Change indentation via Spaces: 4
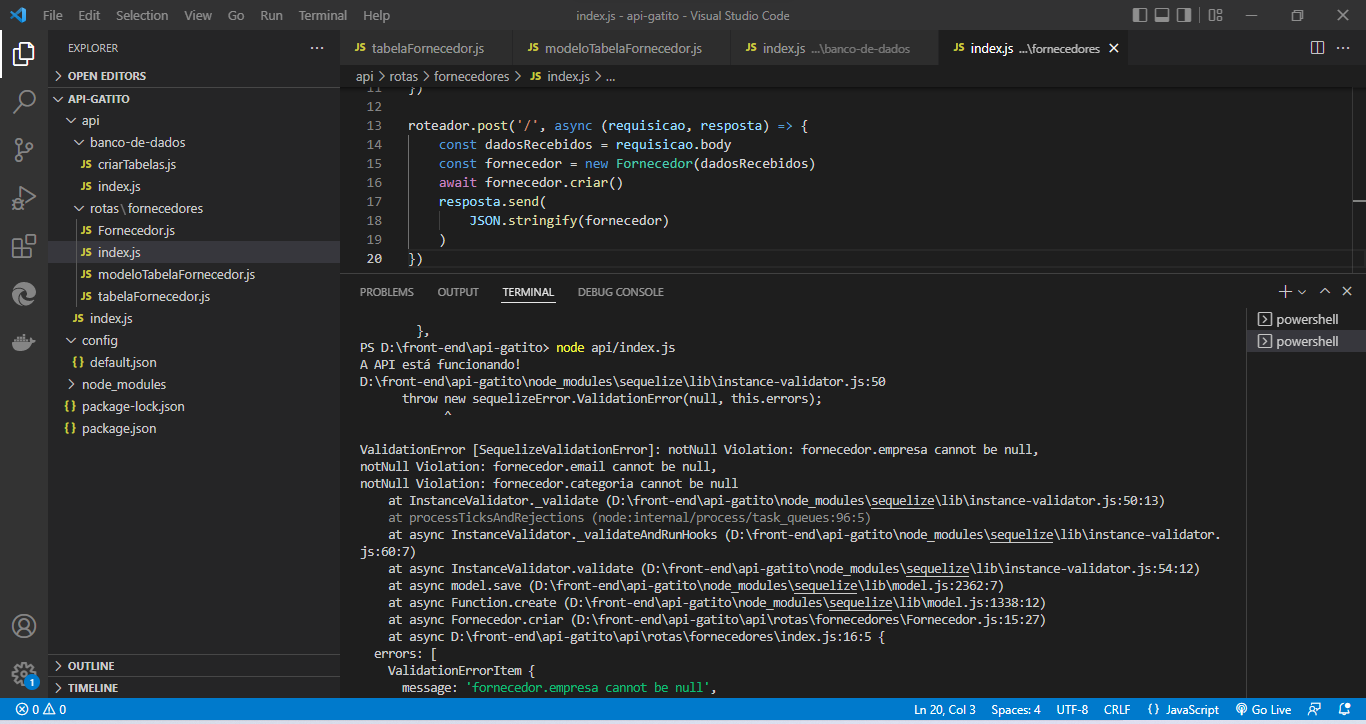 click(x=1015, y=710)
